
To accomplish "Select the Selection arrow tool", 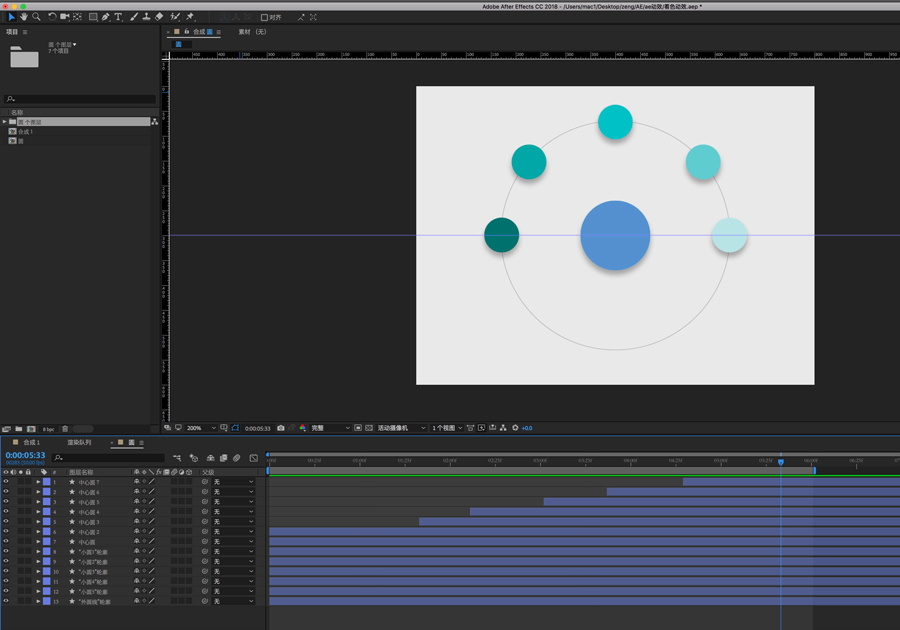I will [11, 17].
